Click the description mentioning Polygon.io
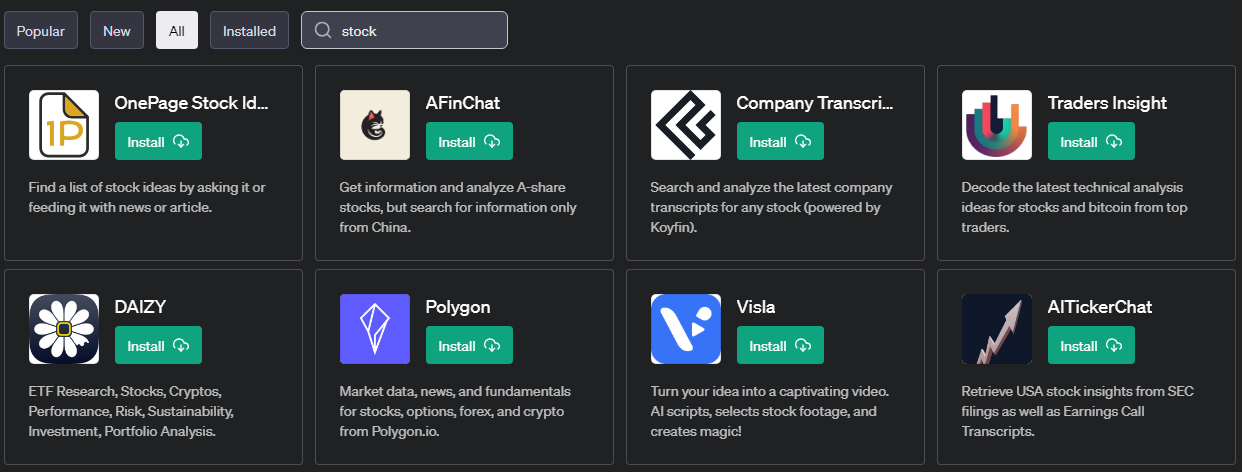 (456, 412)
